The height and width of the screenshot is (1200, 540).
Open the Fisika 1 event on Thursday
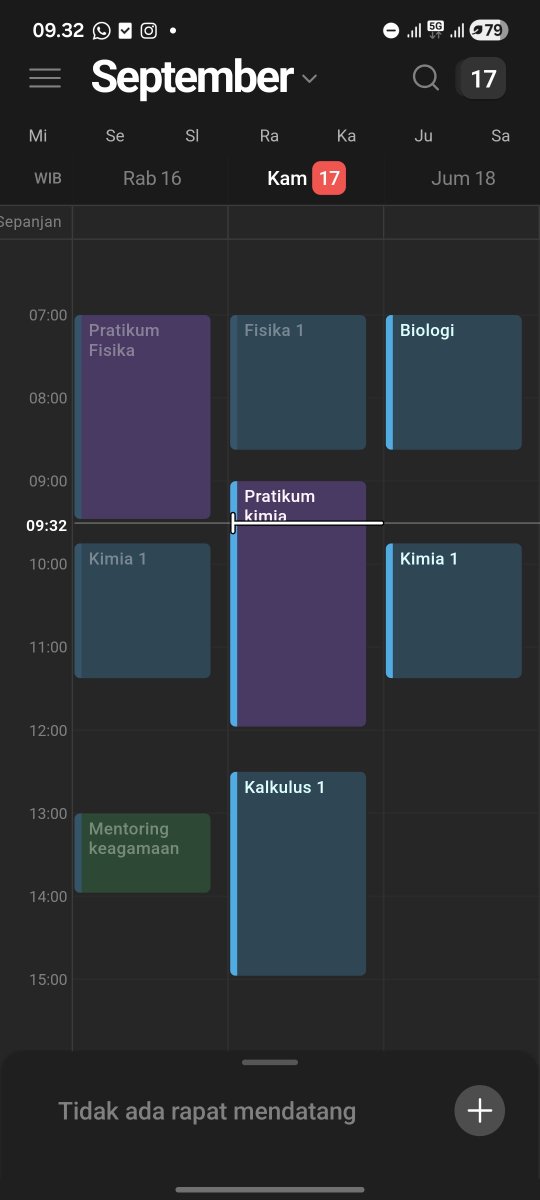click(298, 383)
